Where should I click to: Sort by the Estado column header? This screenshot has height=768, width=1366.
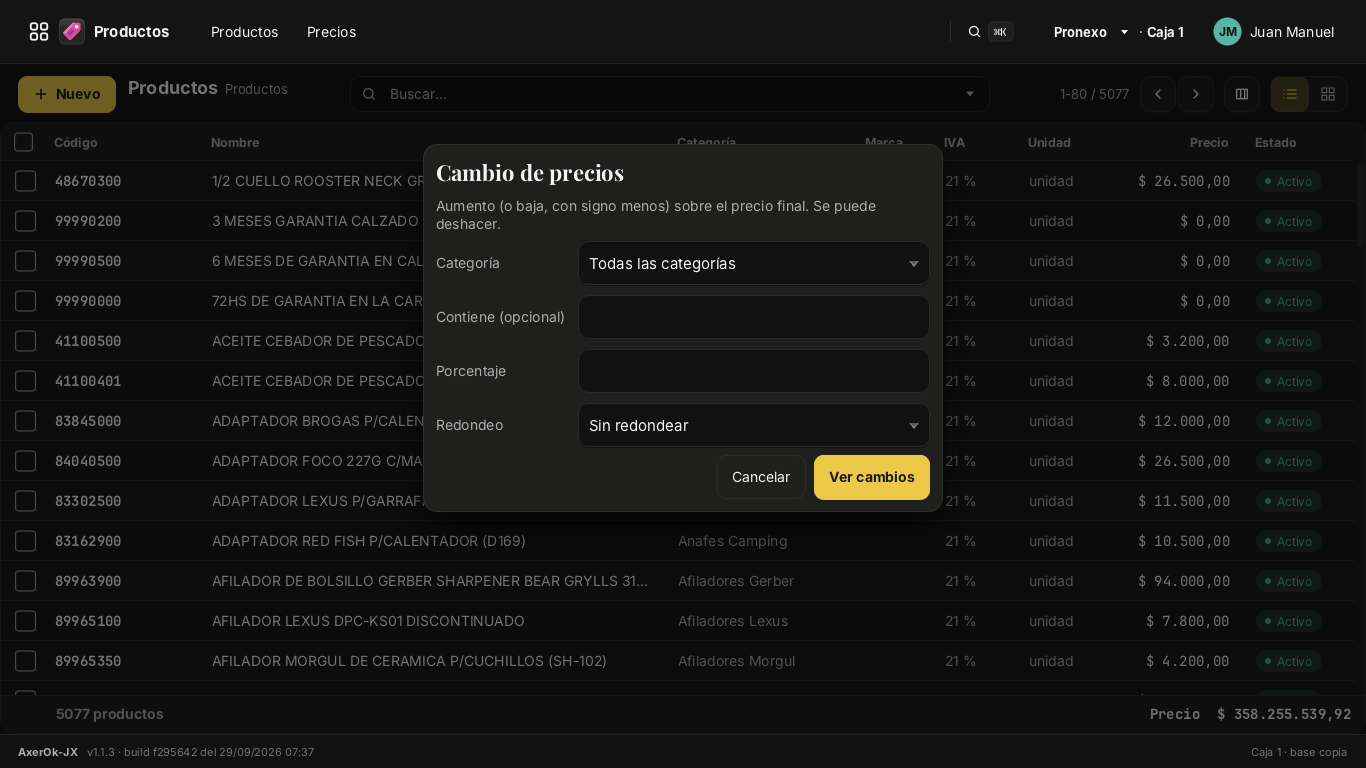click(x=1276, y=143)
